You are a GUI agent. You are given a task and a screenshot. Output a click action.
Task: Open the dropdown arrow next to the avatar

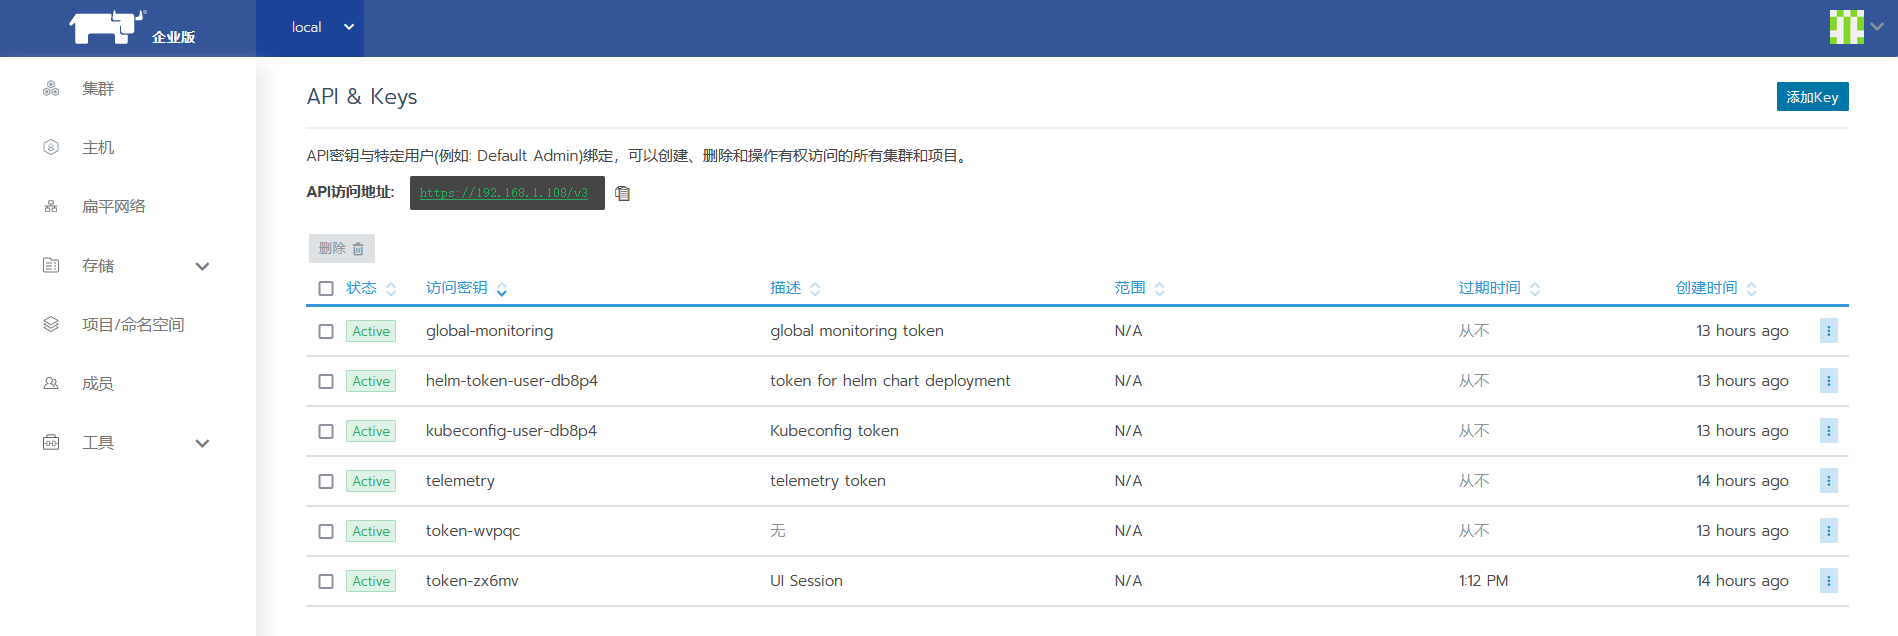click(1877, 27)
